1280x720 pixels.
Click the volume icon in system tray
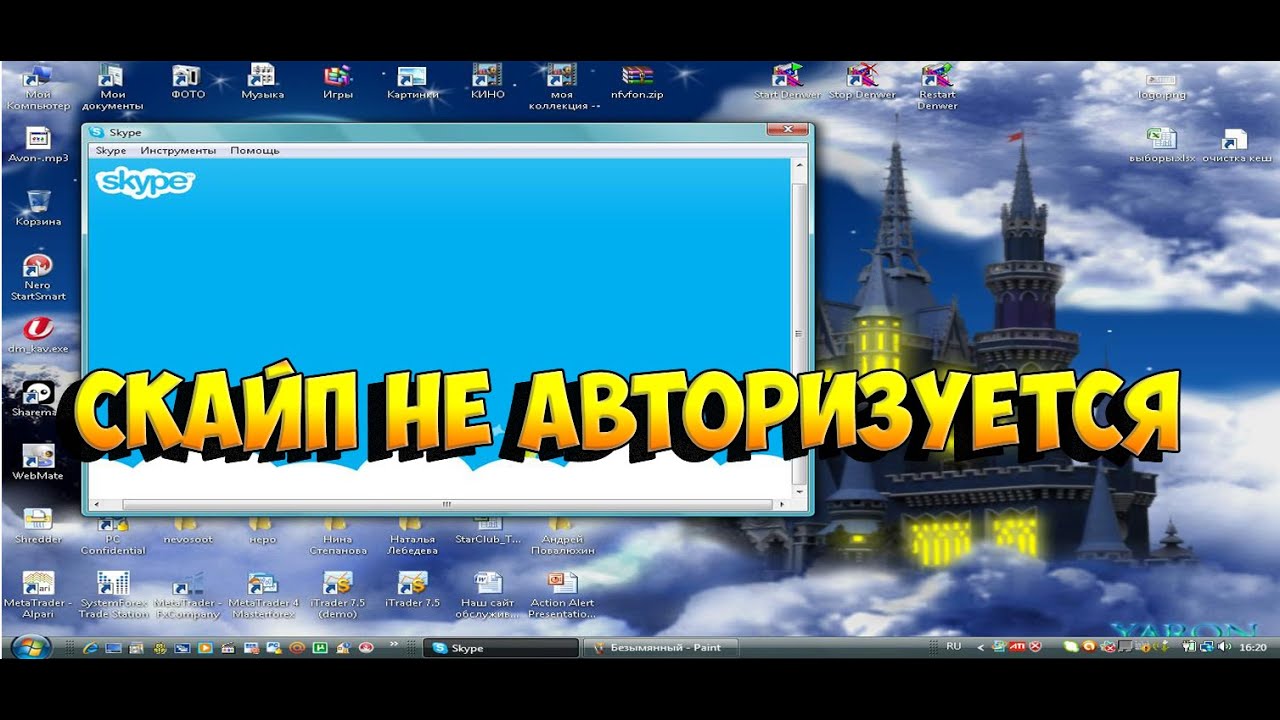point(1223,647)
